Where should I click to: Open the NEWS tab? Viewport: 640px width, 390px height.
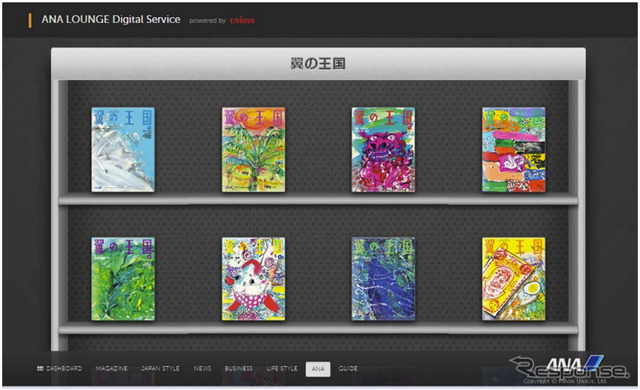(202, 368)
